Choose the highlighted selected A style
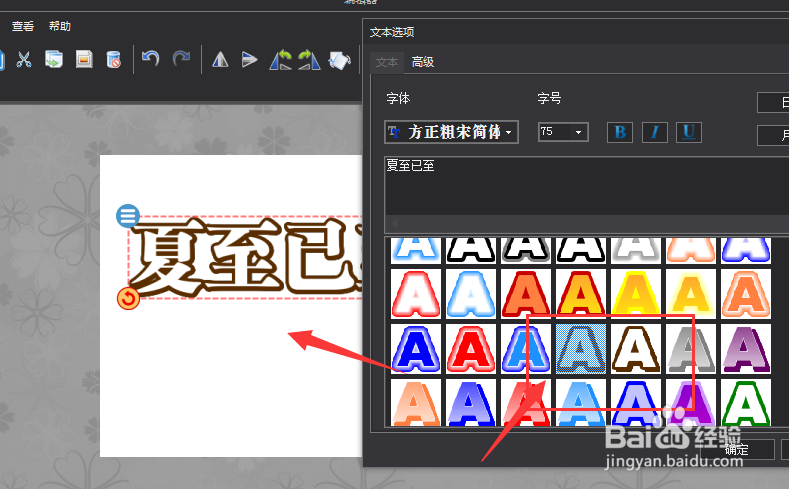Image resolution: width=789 pixels, height=489 pixels. pyautogui.click(x=581, y=349)
